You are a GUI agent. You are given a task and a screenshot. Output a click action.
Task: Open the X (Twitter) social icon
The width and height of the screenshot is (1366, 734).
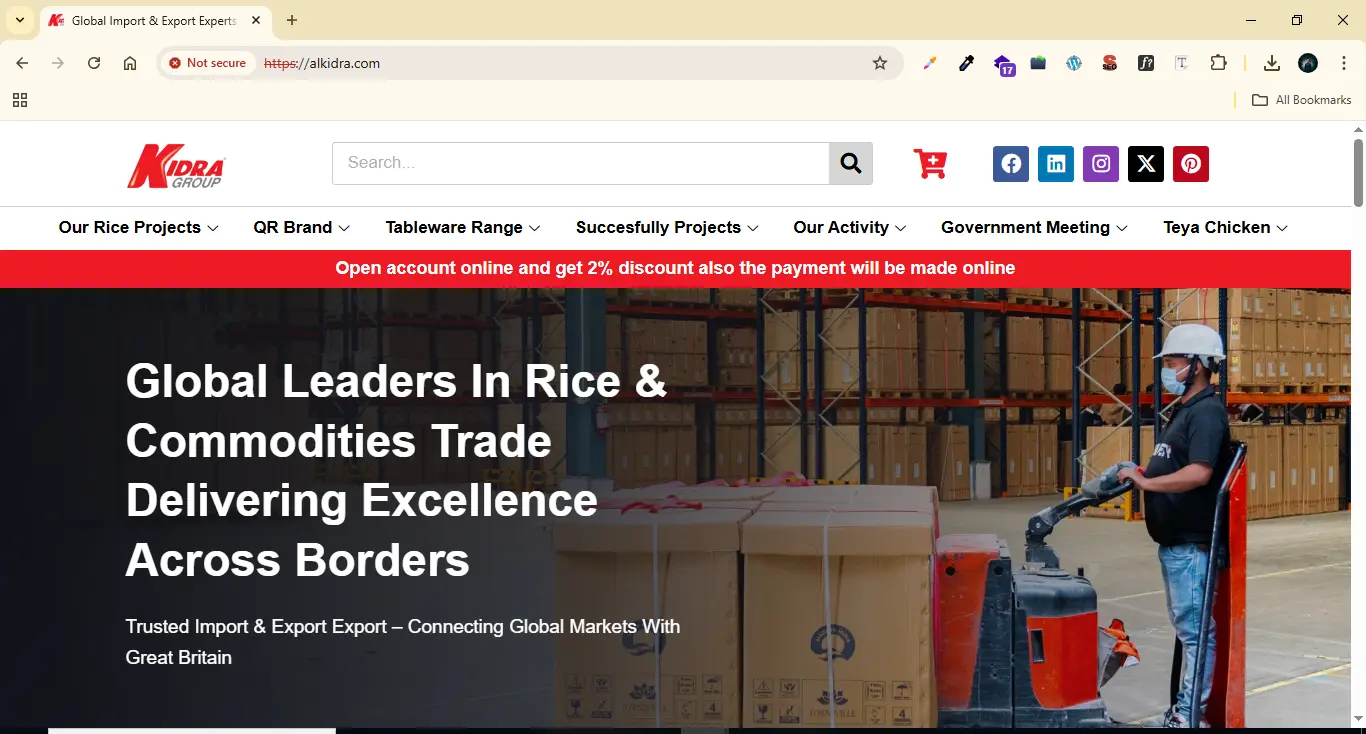(1145, 164)
